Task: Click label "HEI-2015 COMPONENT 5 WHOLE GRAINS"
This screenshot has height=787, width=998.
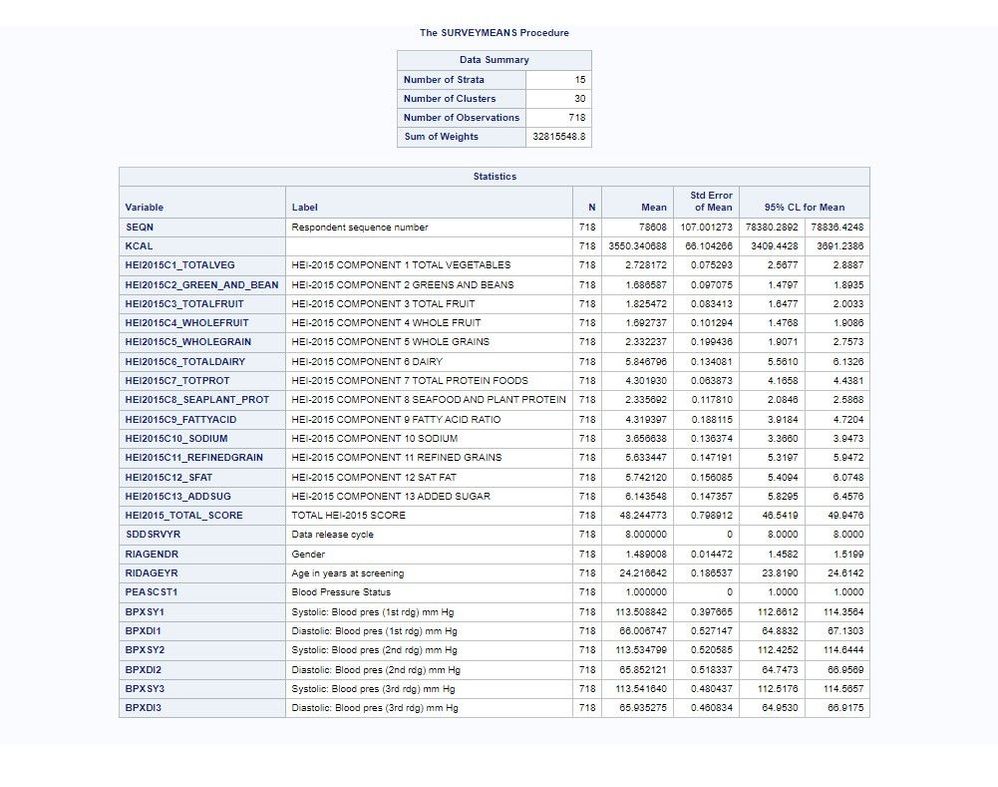Action: (x=390, y=342)
